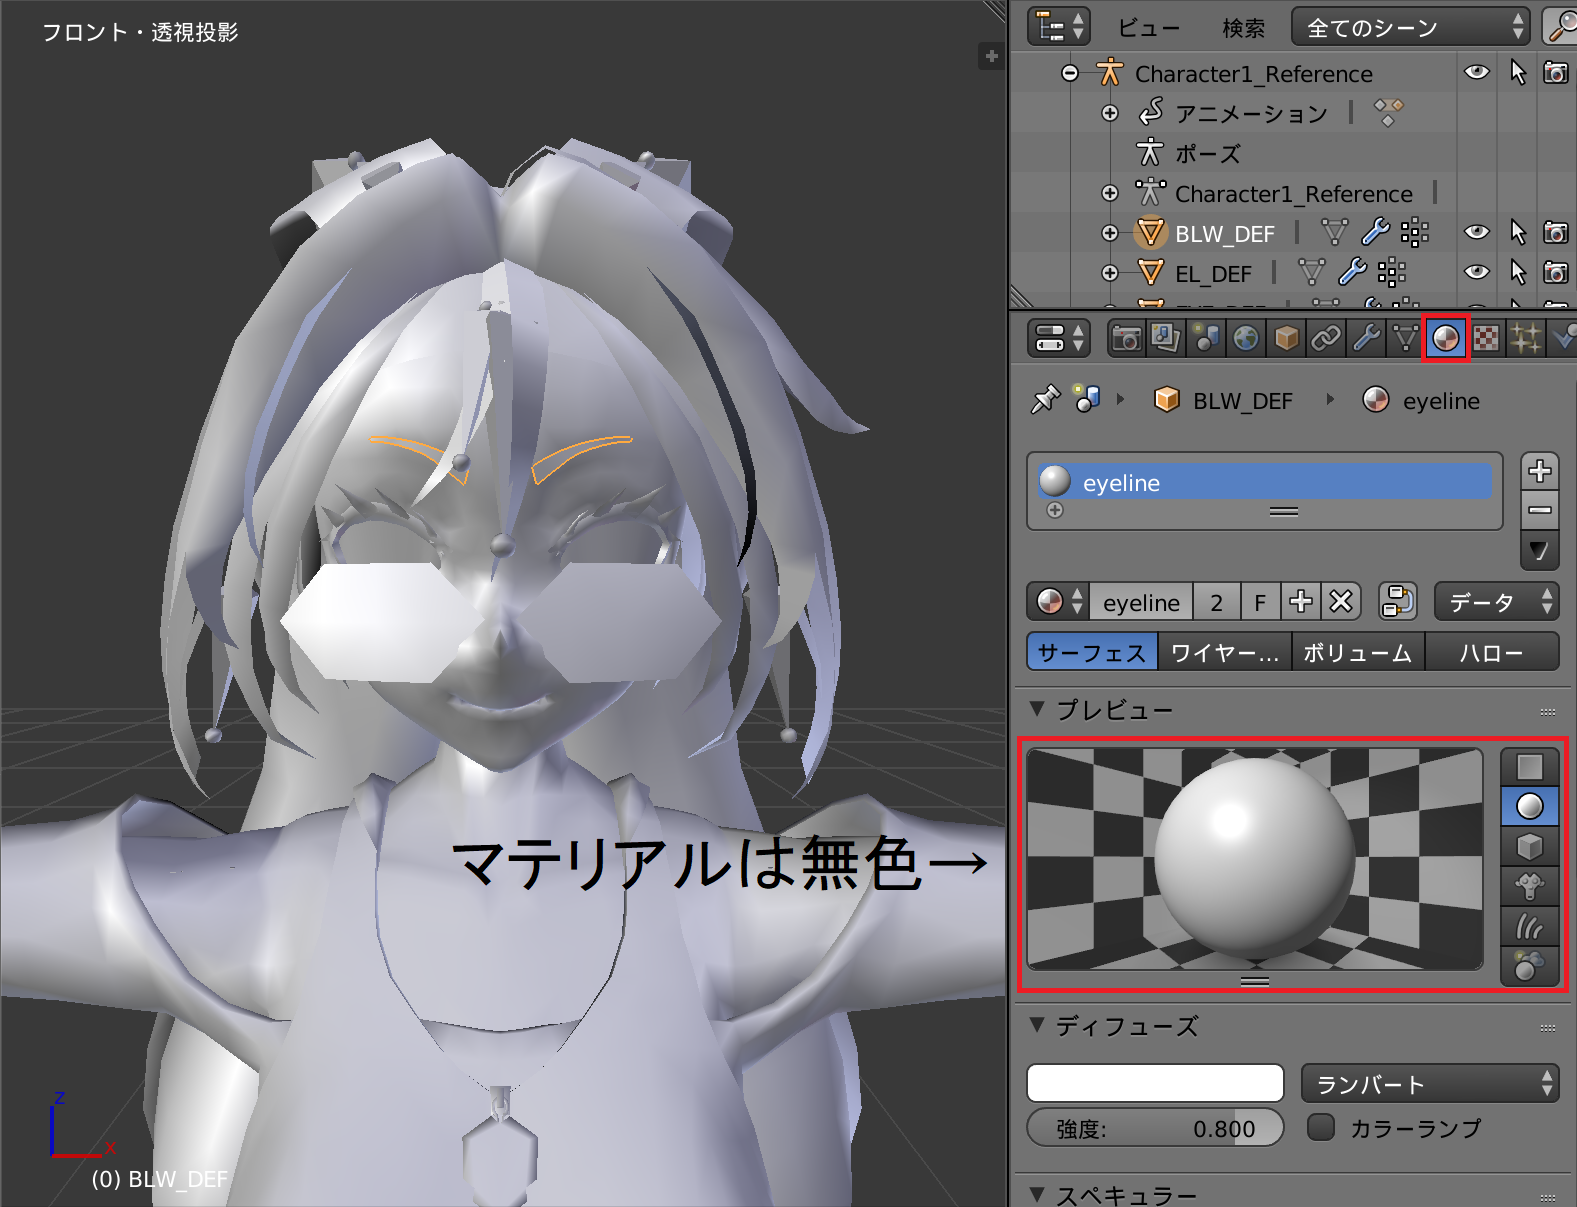
Task: Toggle material nodes button
Action: 1397,601
